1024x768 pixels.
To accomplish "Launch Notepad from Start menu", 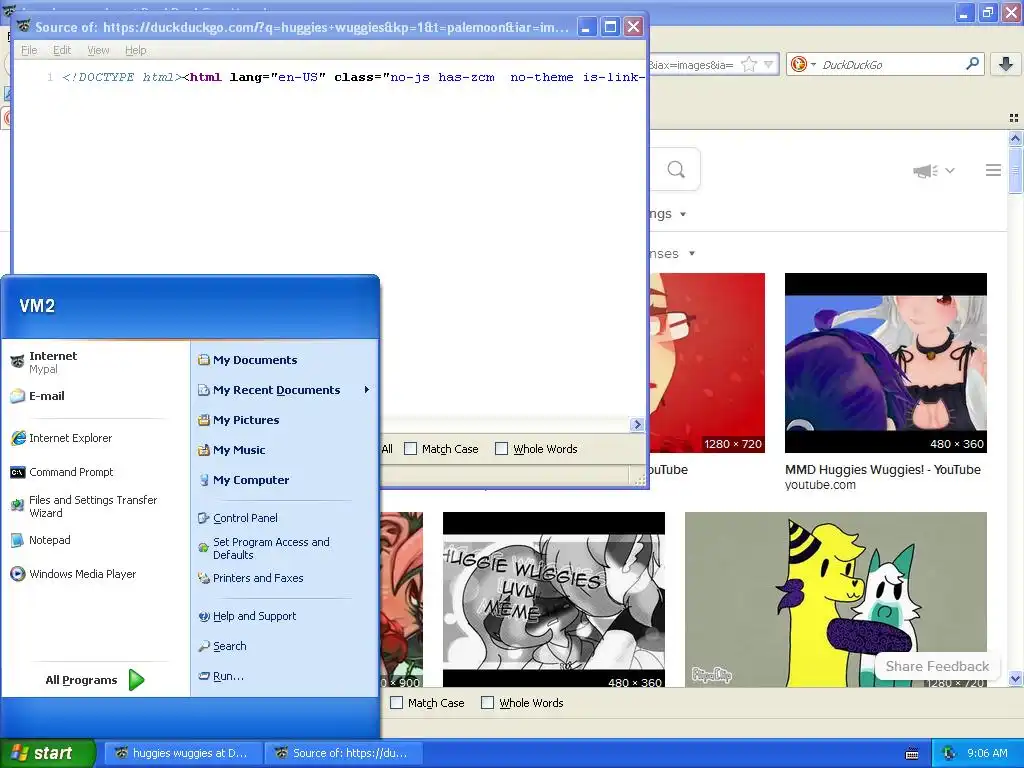I will pos(40,540).
